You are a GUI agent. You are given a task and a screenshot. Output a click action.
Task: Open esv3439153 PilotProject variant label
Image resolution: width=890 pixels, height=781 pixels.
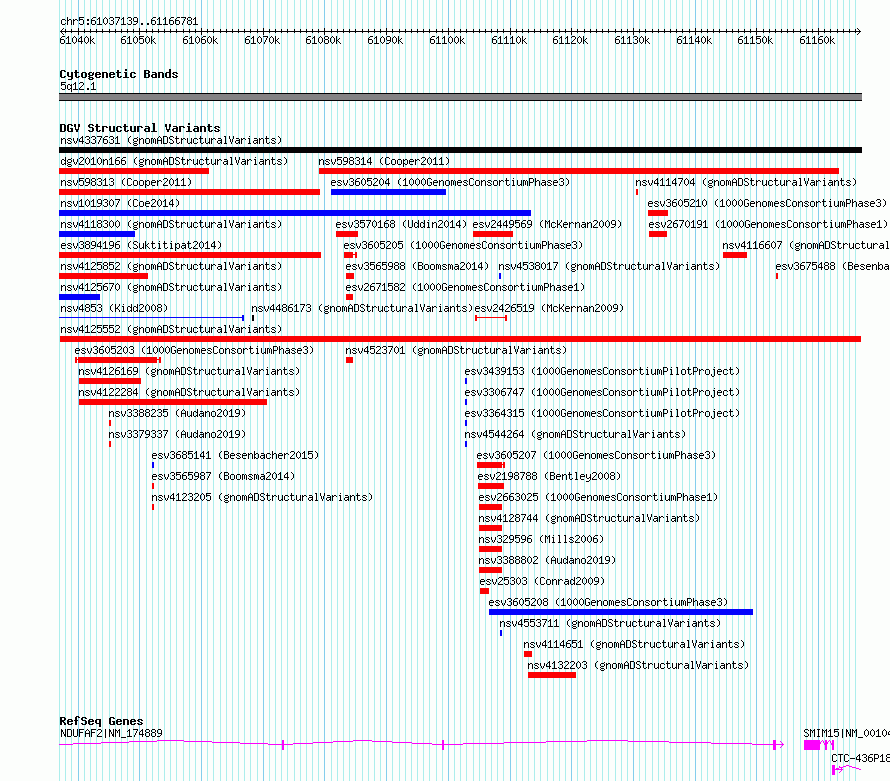pyautogui.click(x=602, y=371)
